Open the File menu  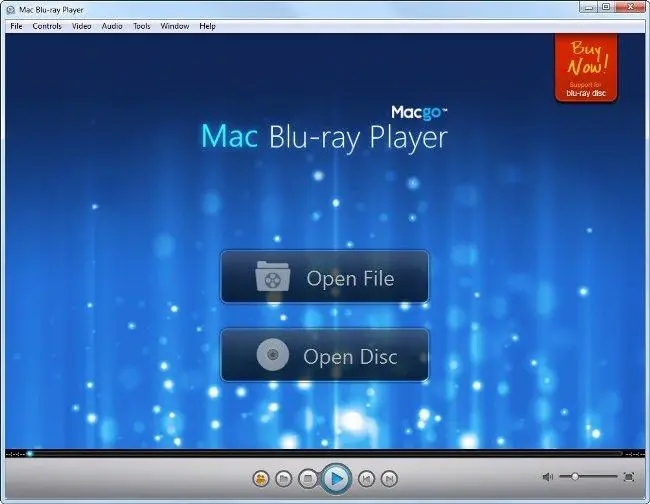16,26
